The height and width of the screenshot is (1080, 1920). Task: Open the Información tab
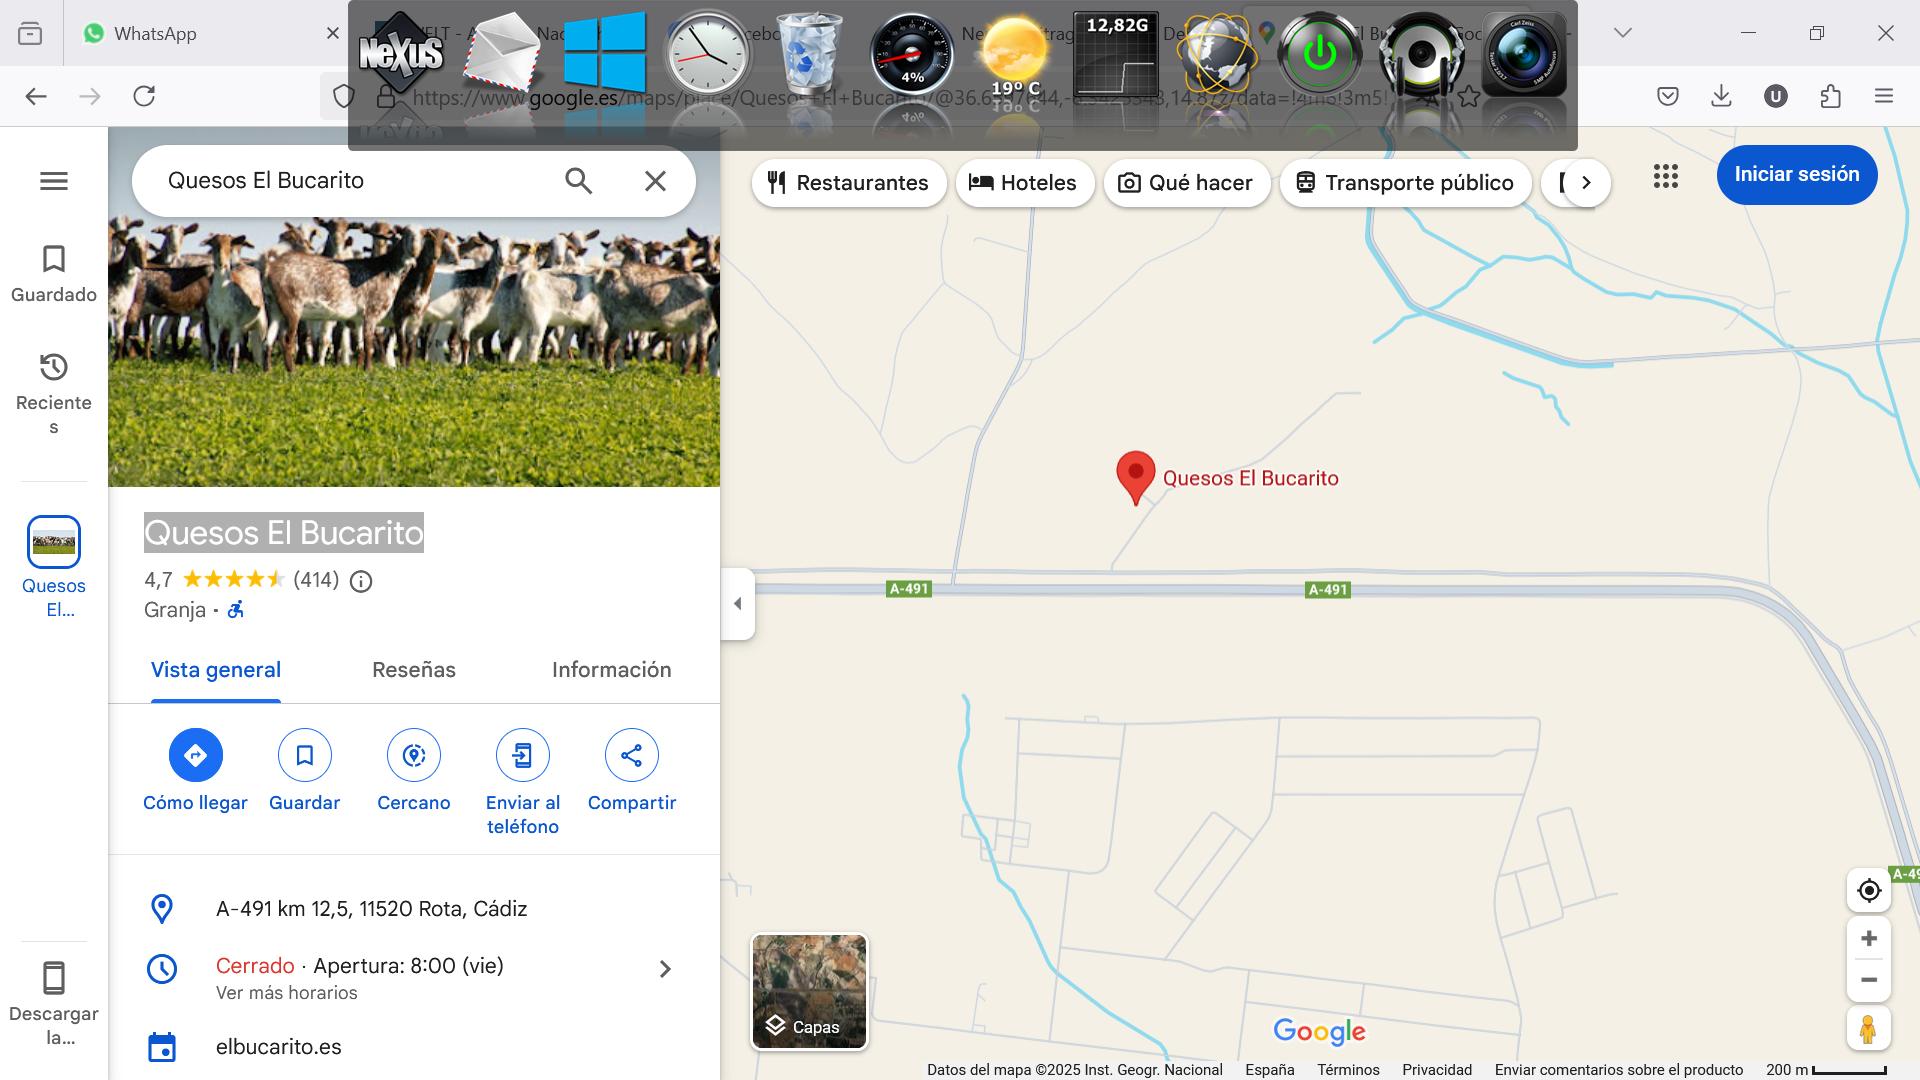coord(611,670)
